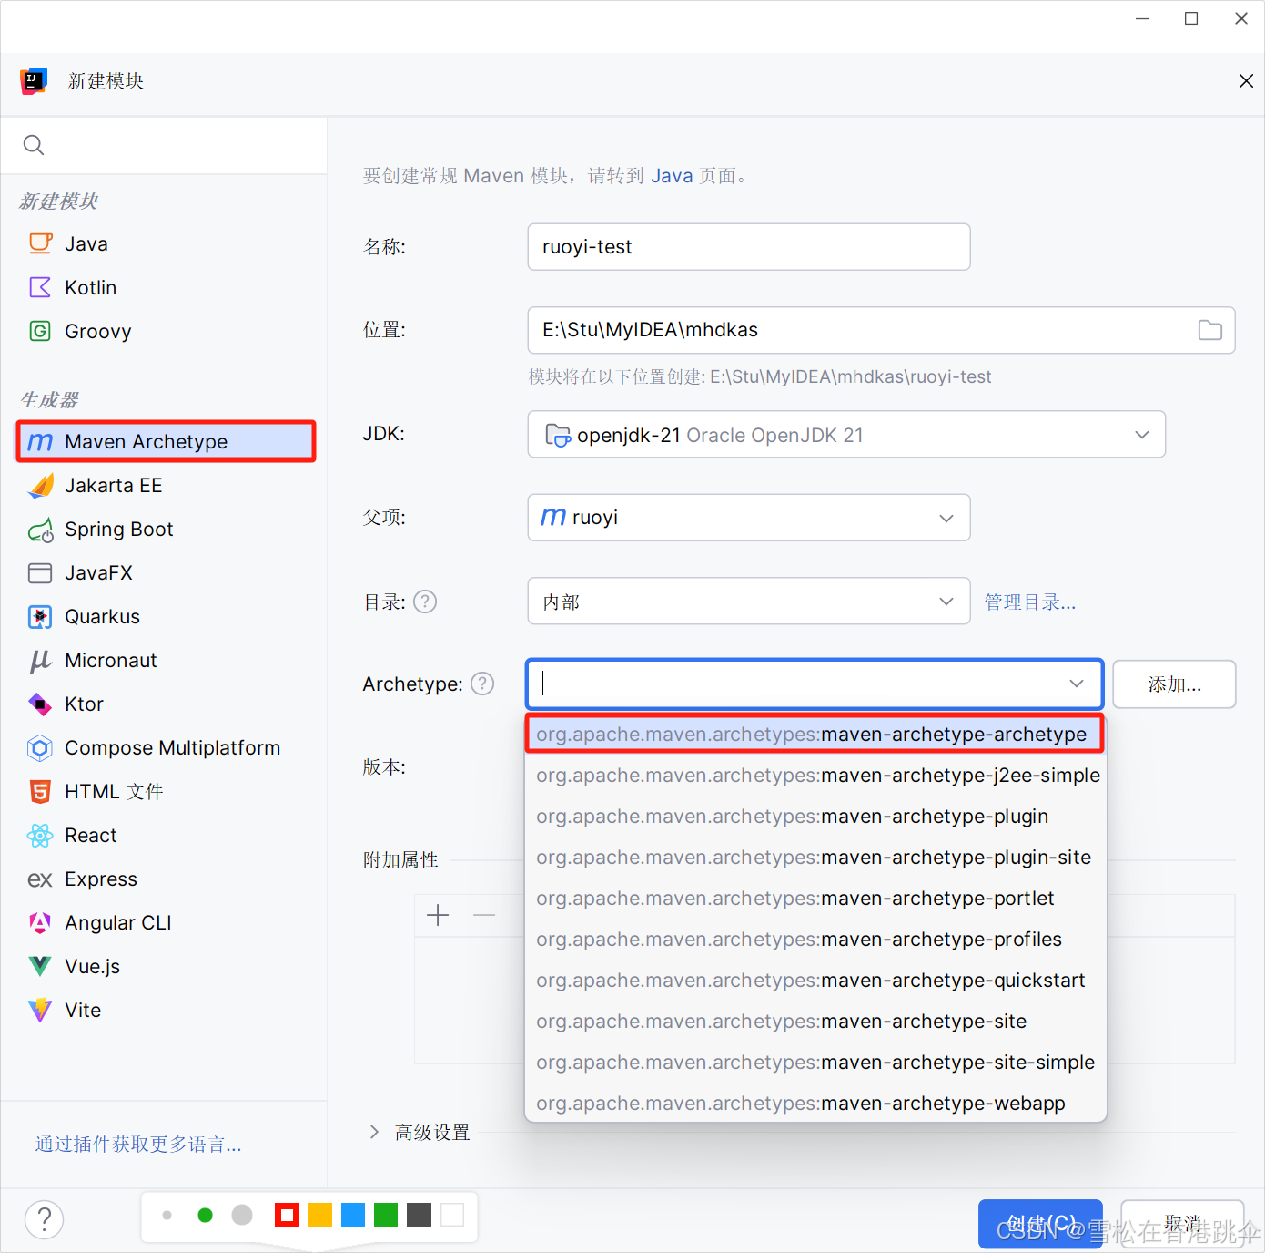The image size is (1265, 1253).
Task: Select maven-archetype-plugin option
Action: coord(815,816)
